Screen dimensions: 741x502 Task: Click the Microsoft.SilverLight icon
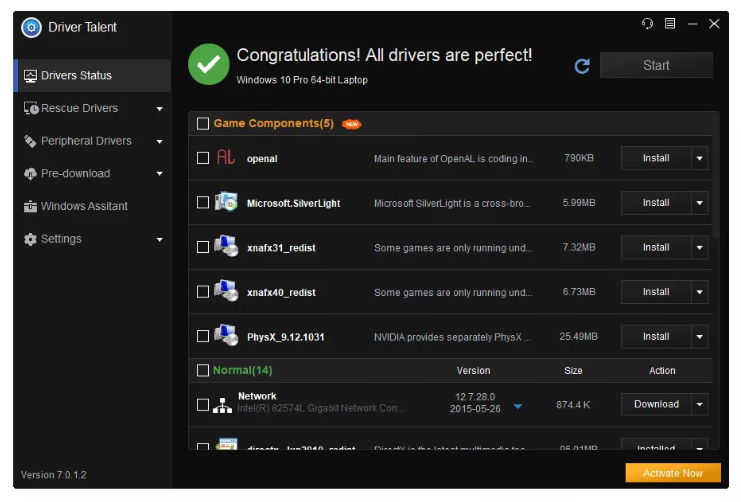click(226, 202)
